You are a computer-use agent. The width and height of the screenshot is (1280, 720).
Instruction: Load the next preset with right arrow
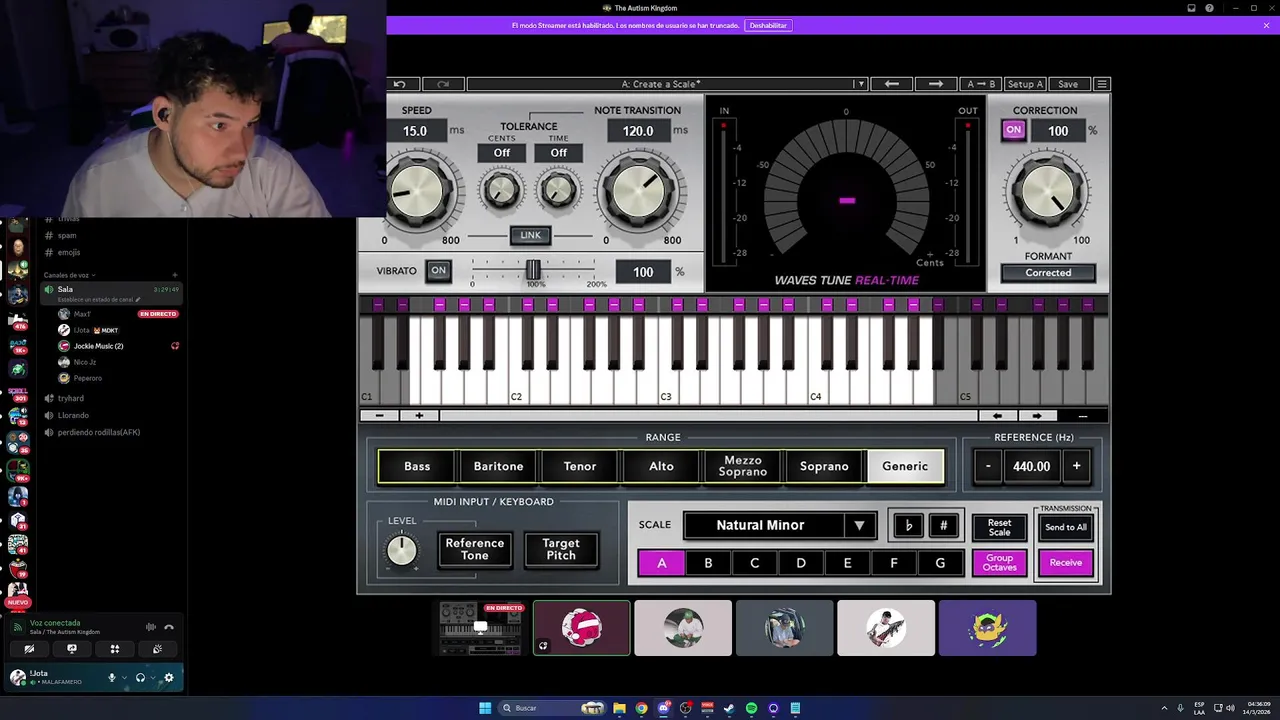point(936,84)
